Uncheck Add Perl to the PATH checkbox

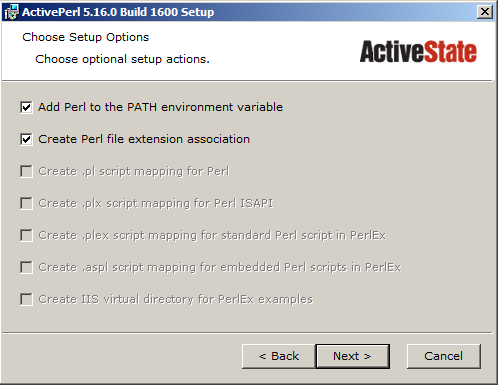(26, 107)
